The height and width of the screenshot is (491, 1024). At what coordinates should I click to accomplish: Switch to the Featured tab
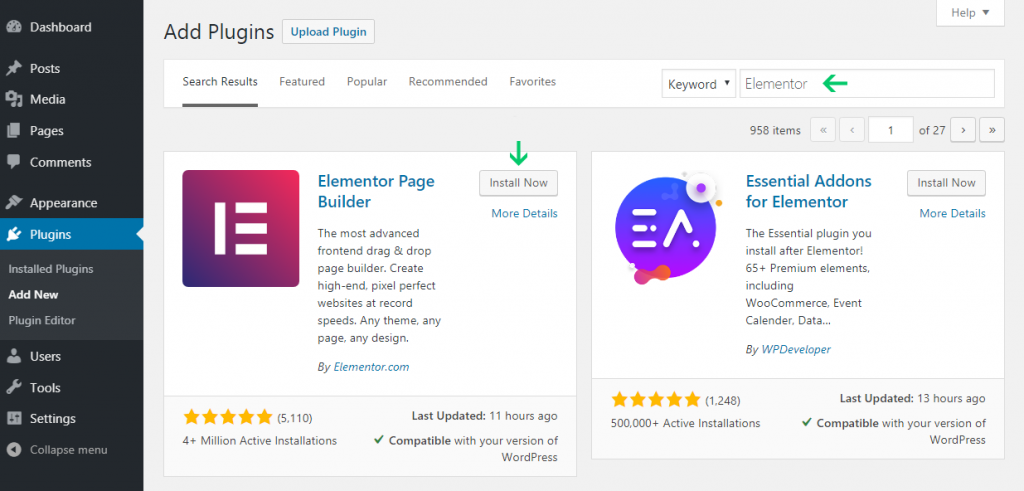coord(302,82)
